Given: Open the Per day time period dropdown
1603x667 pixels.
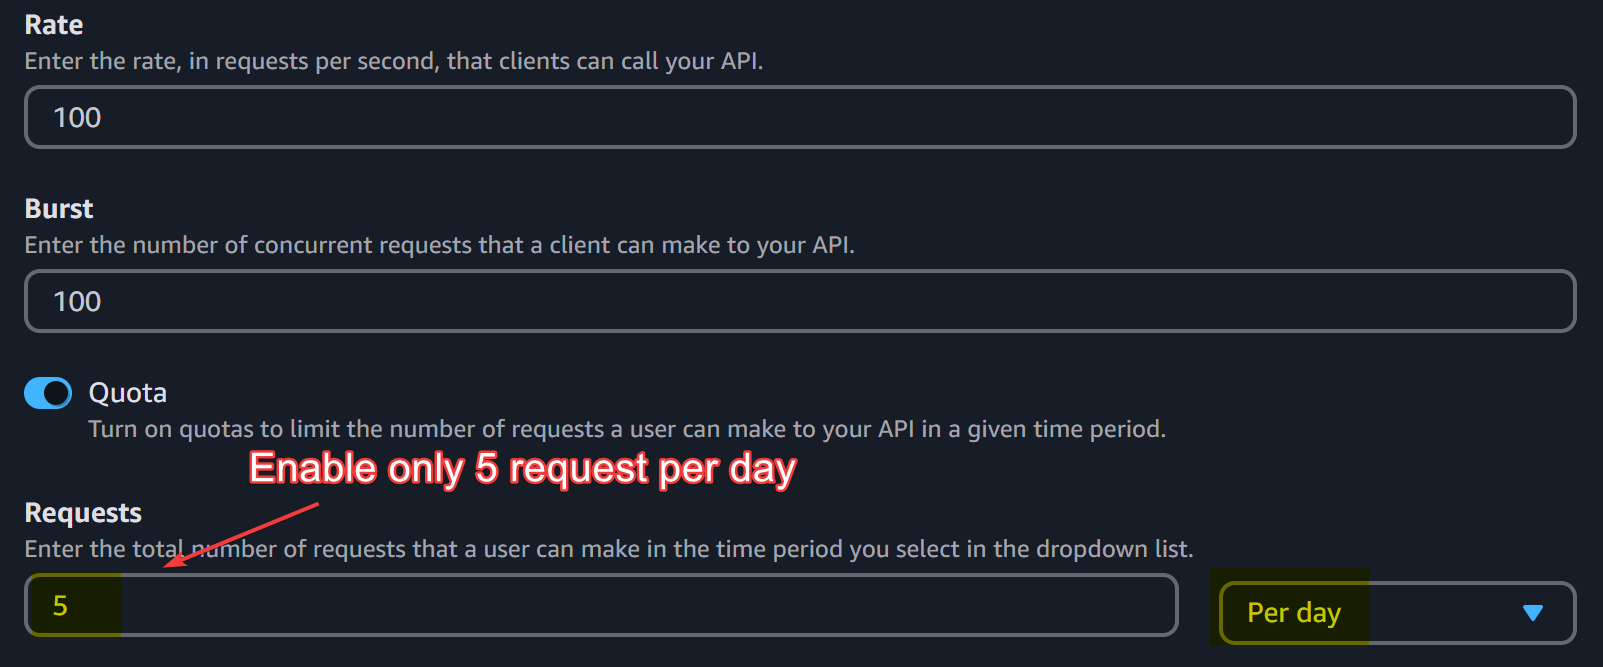Looking at the screenshot, I should point(1396,612).
